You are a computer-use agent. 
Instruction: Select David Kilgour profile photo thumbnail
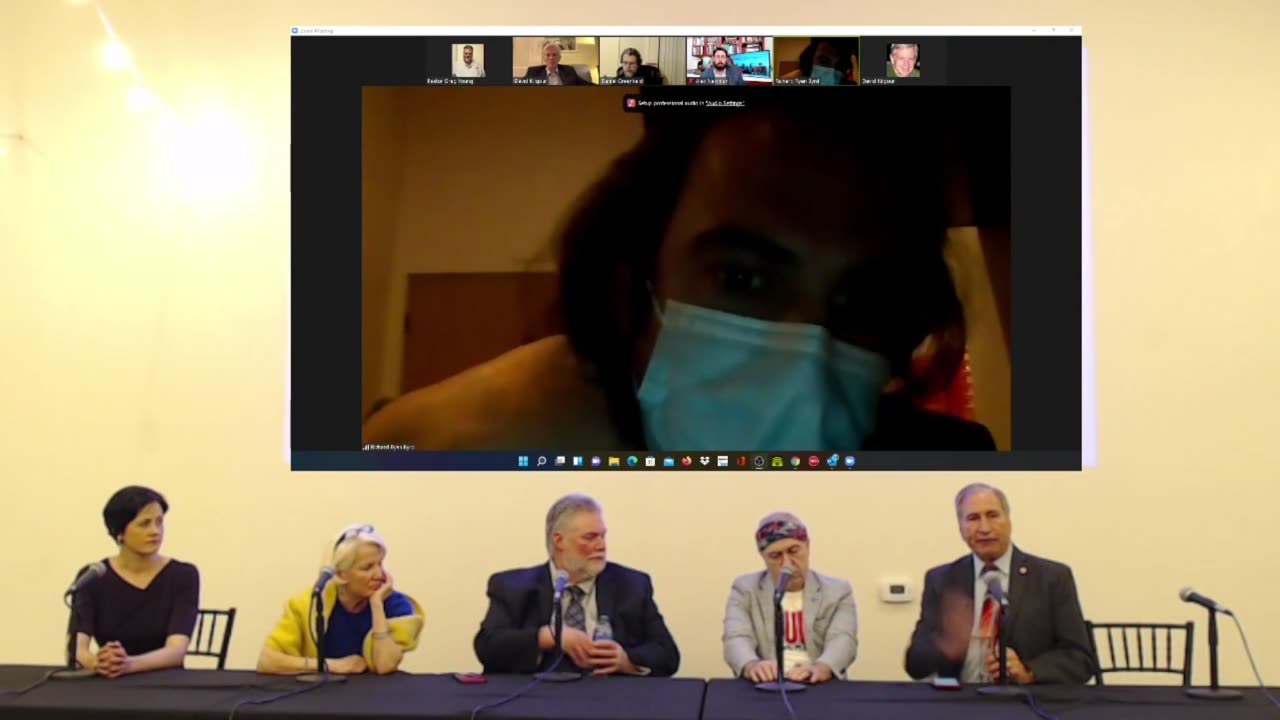click(x=903, y=61)
